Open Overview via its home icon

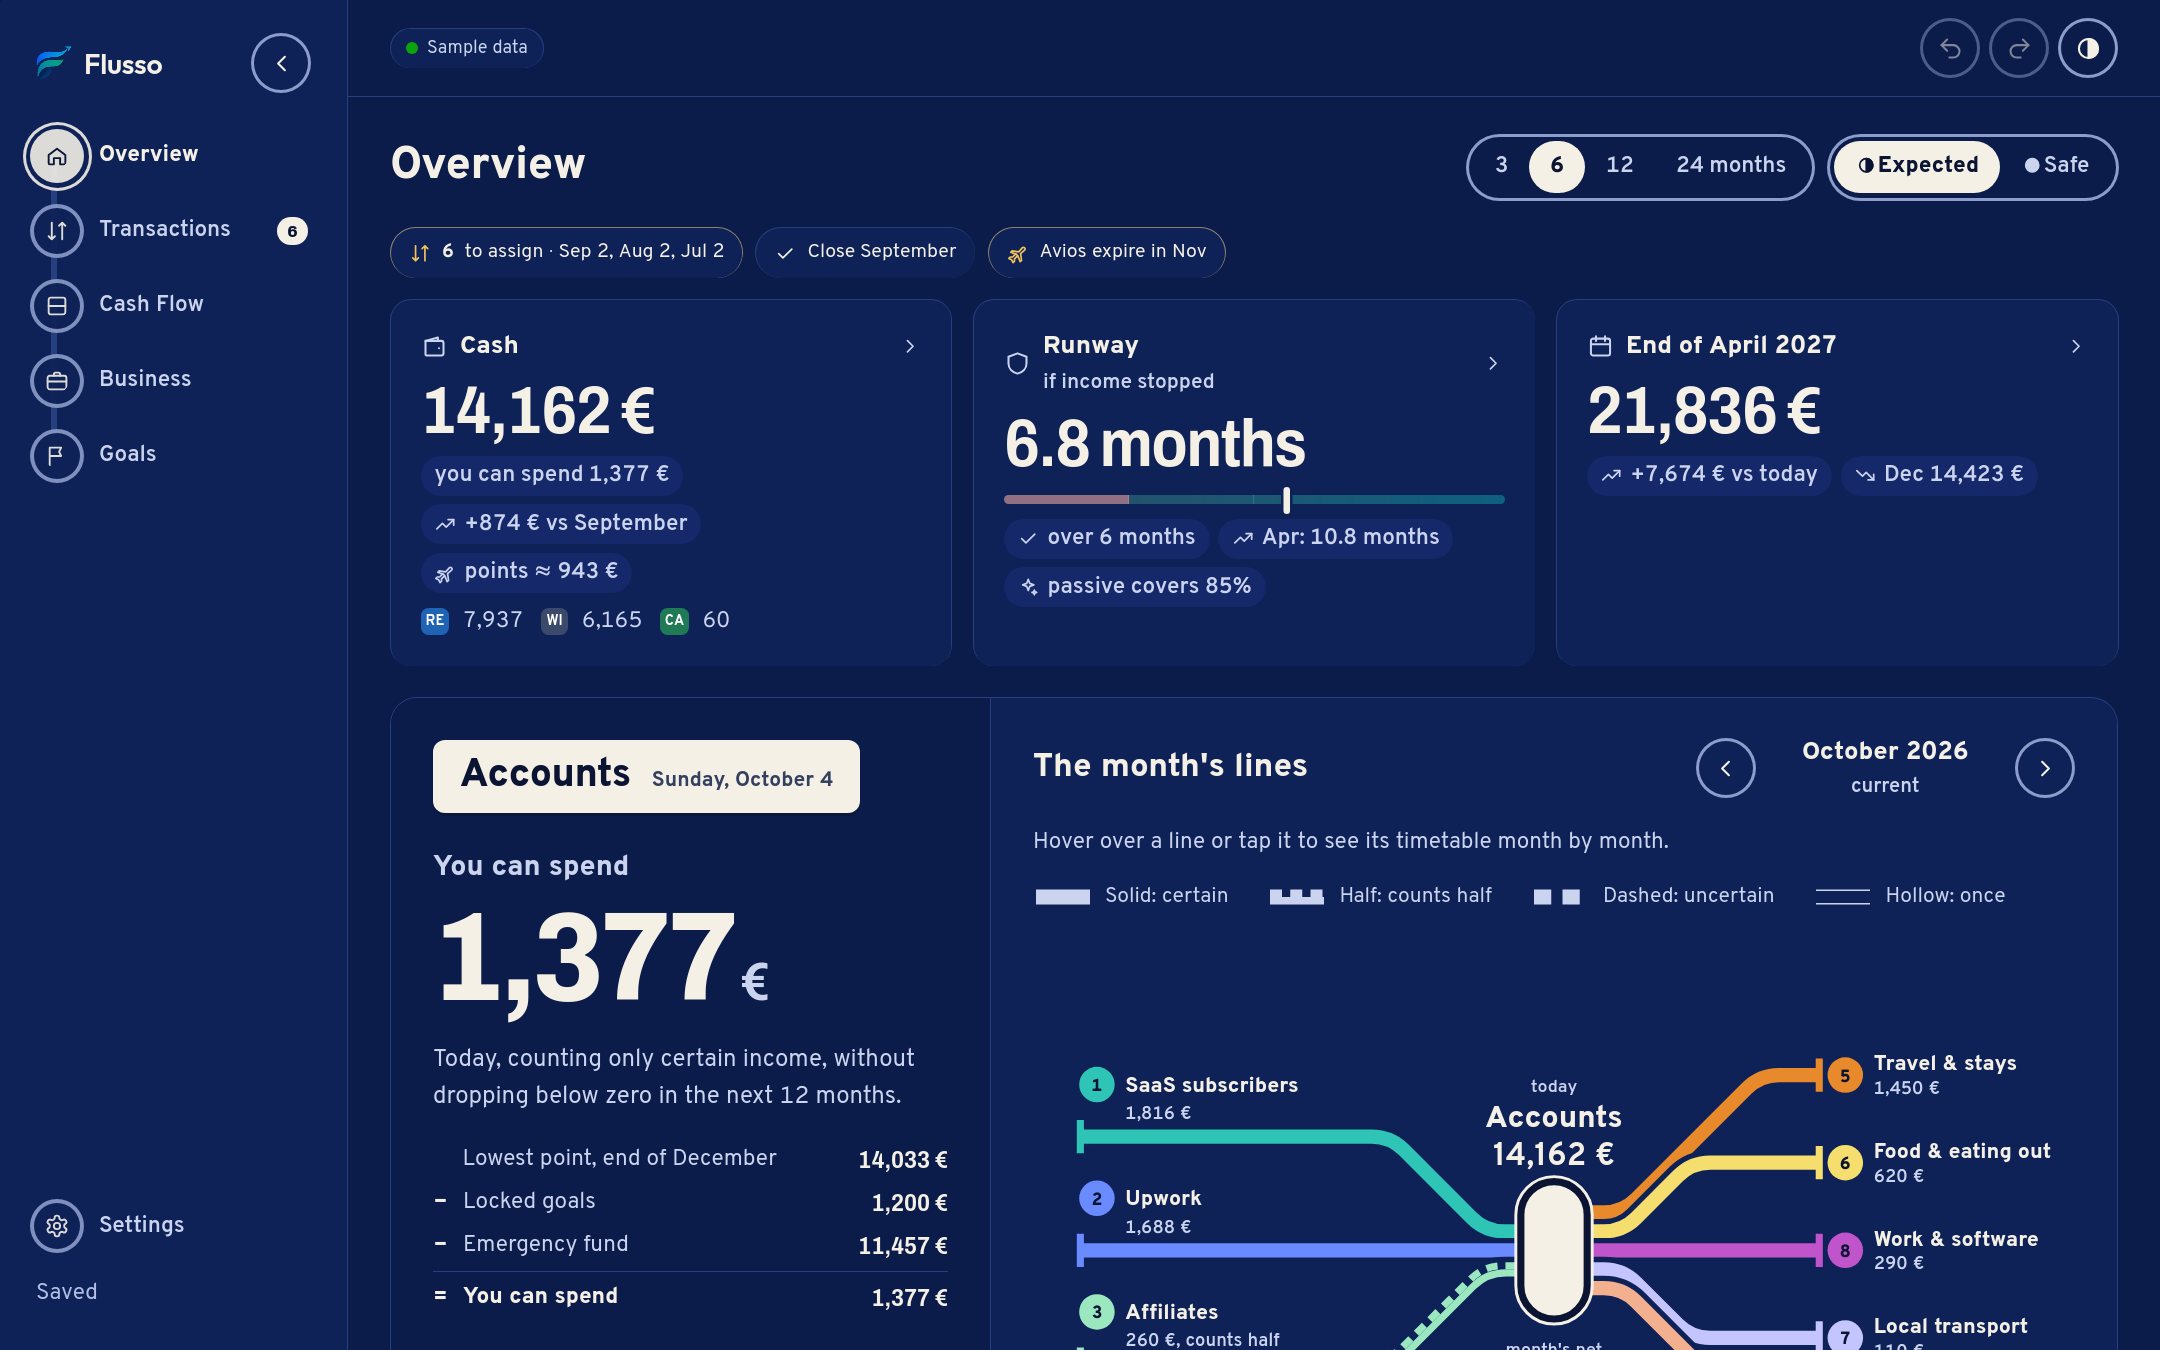pyautogui.click(x=57, y=156)
